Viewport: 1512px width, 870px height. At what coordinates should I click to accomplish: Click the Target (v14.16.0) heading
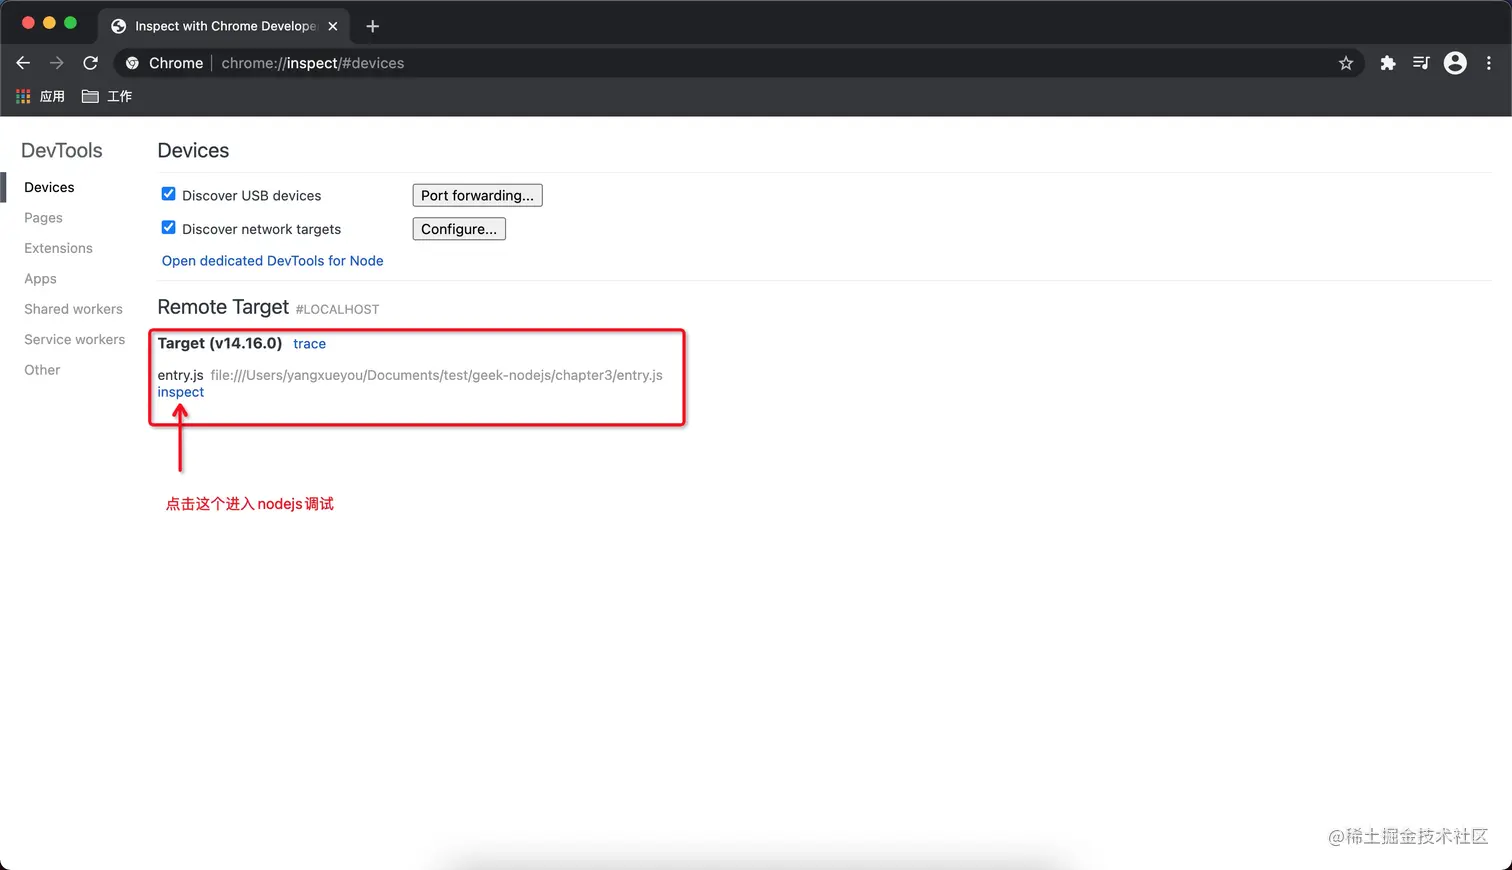220,343
